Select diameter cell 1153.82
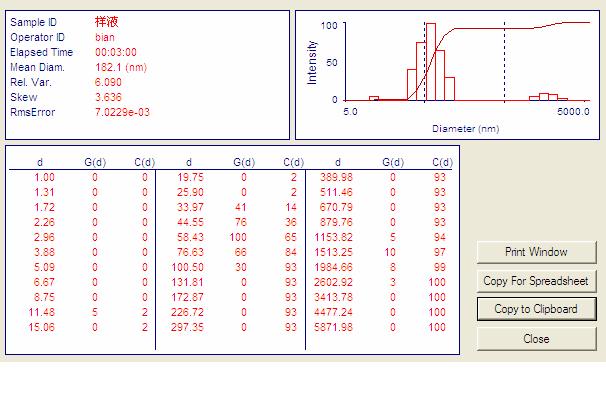Image resolution: width=606 pixels, height=401 pixels. point(334,237)
